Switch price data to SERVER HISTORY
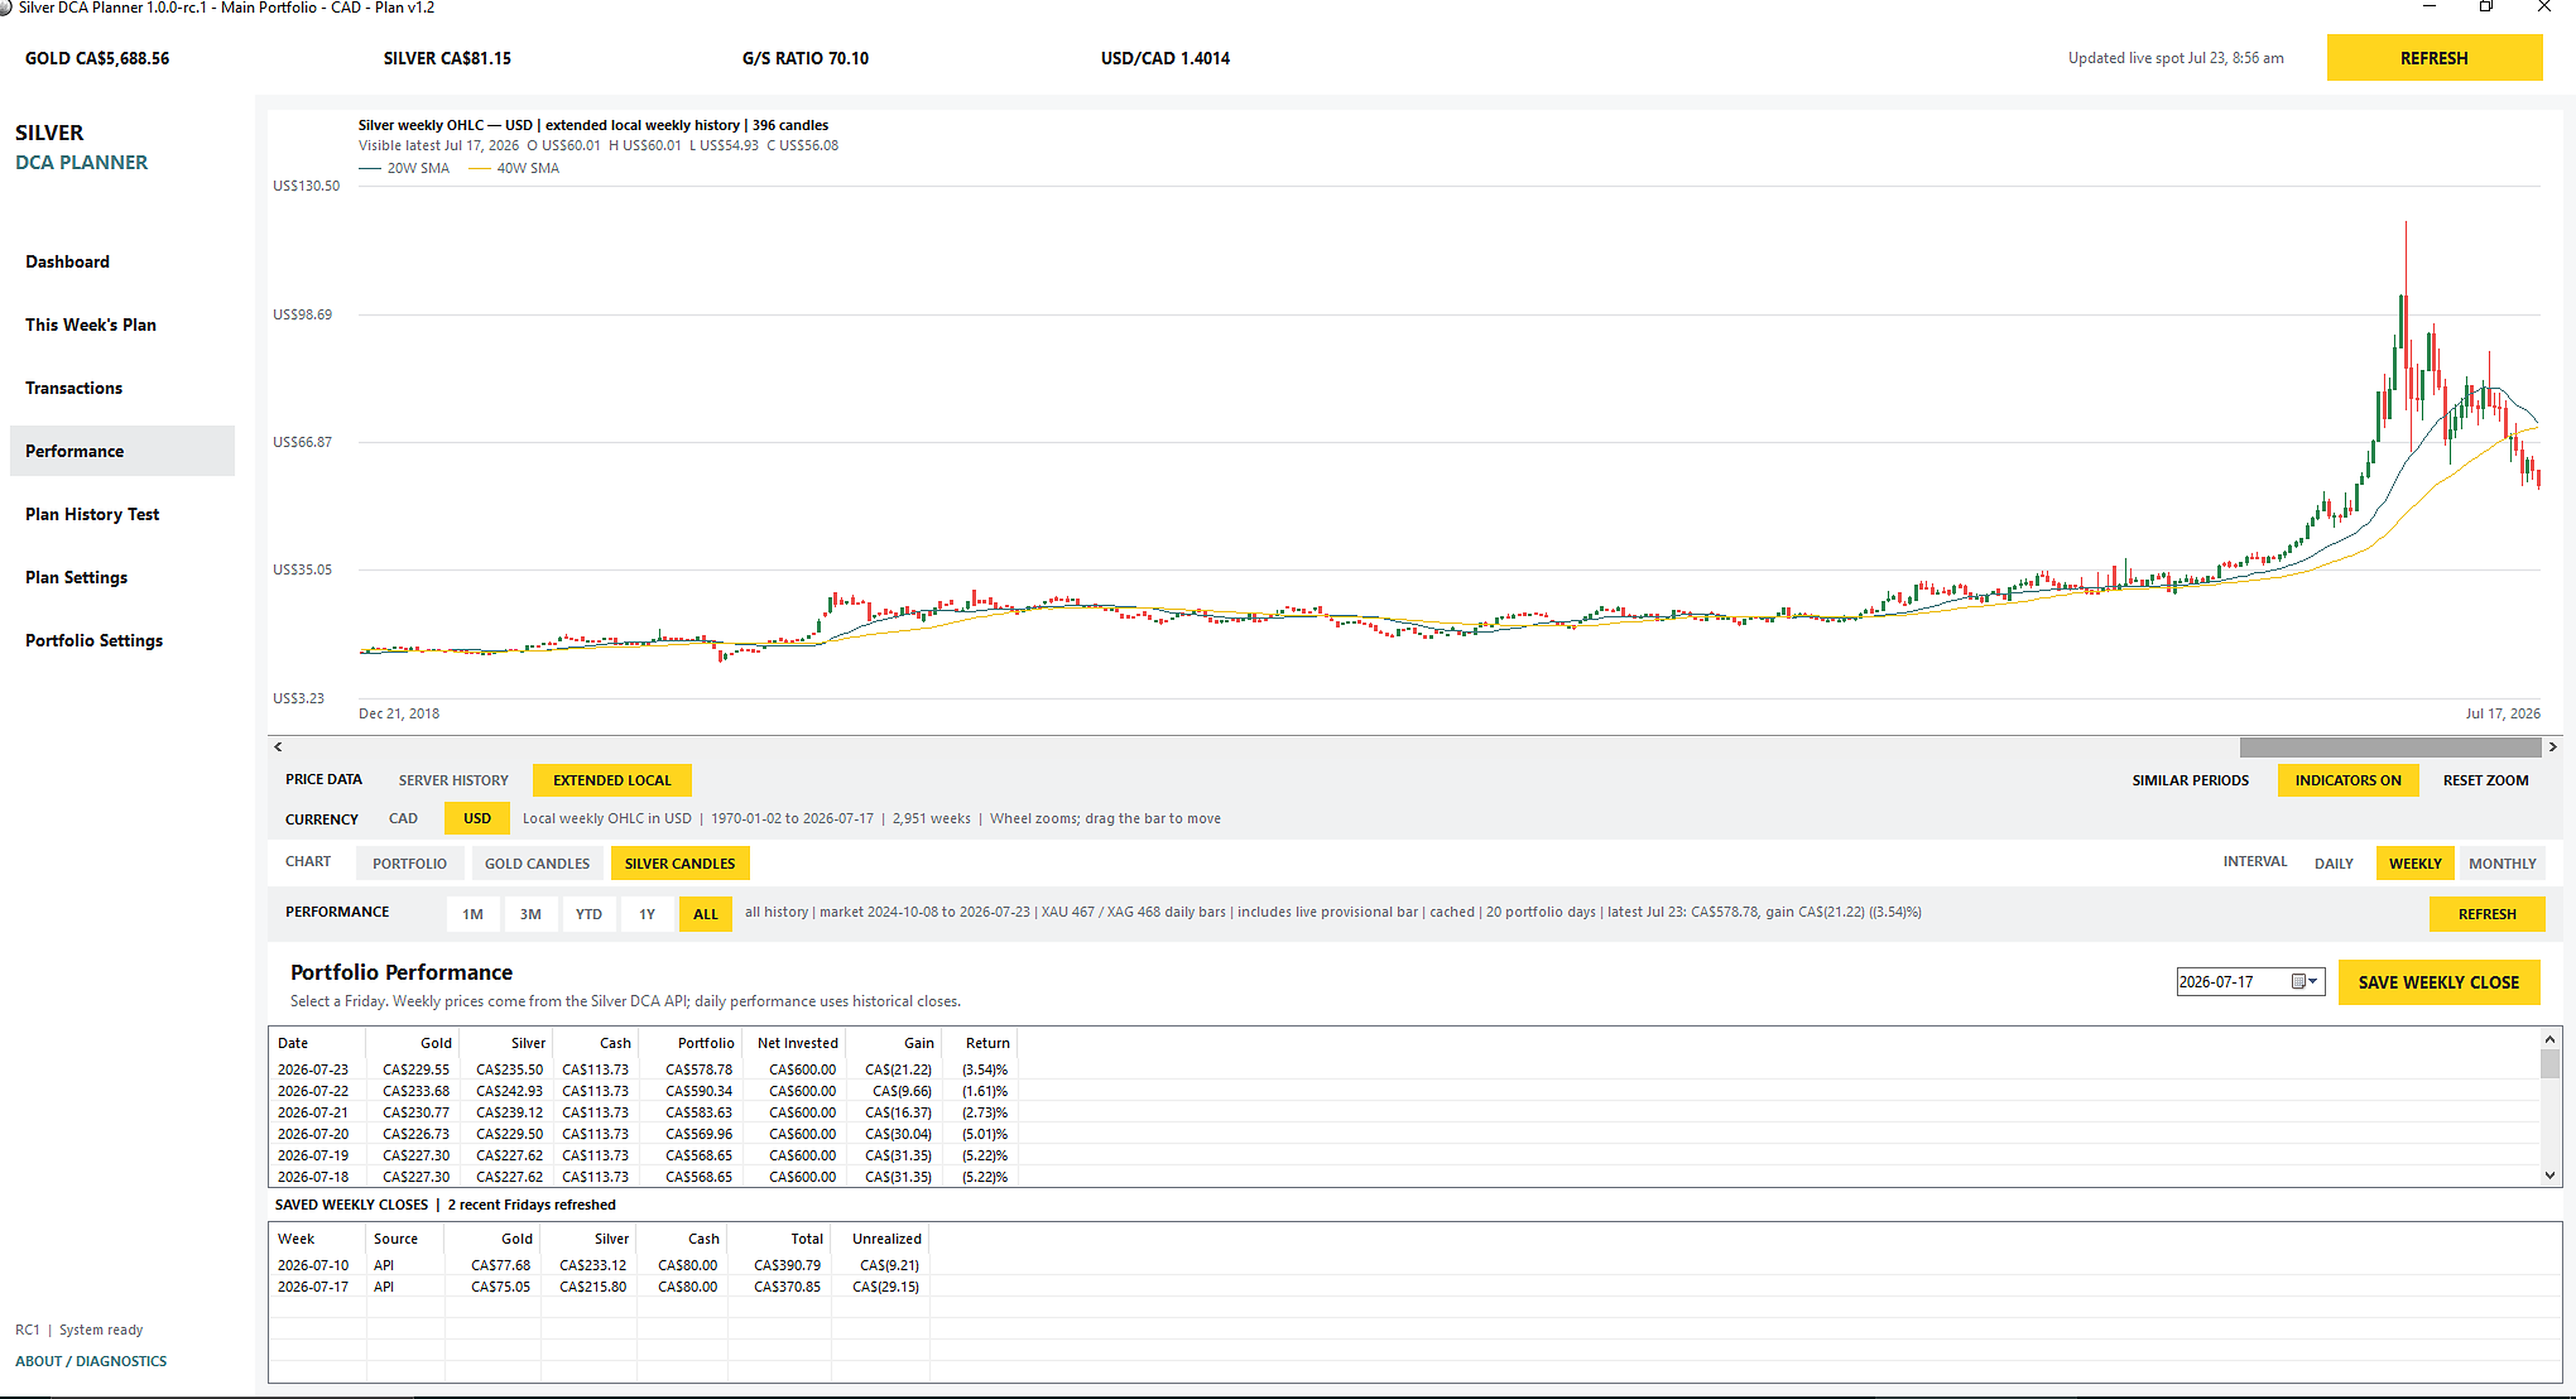Image resolution: width=2576 pixels, height=1399 pixels. [x=453, y=780]
